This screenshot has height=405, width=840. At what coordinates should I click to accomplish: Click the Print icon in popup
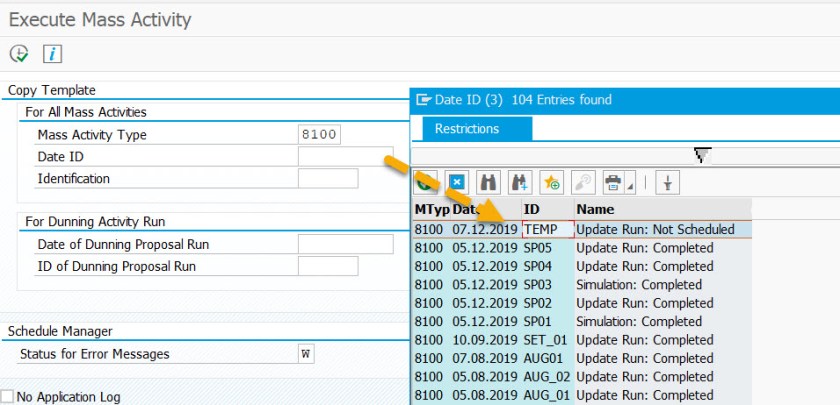point(612,182)
